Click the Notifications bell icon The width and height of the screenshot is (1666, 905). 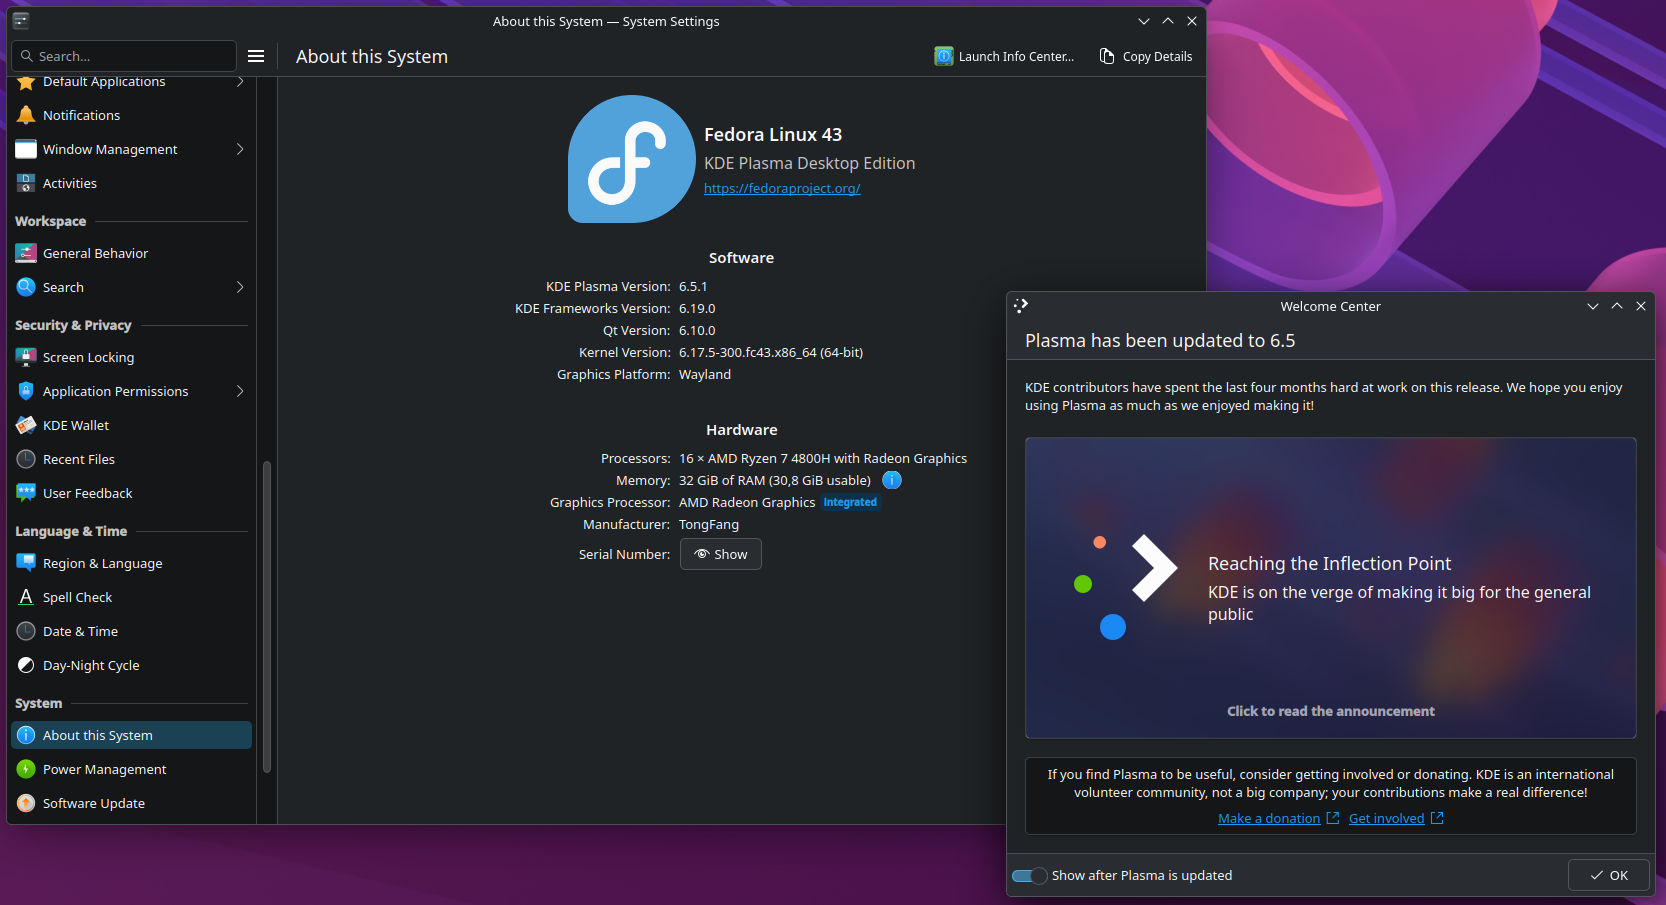[x=26, y=115]
